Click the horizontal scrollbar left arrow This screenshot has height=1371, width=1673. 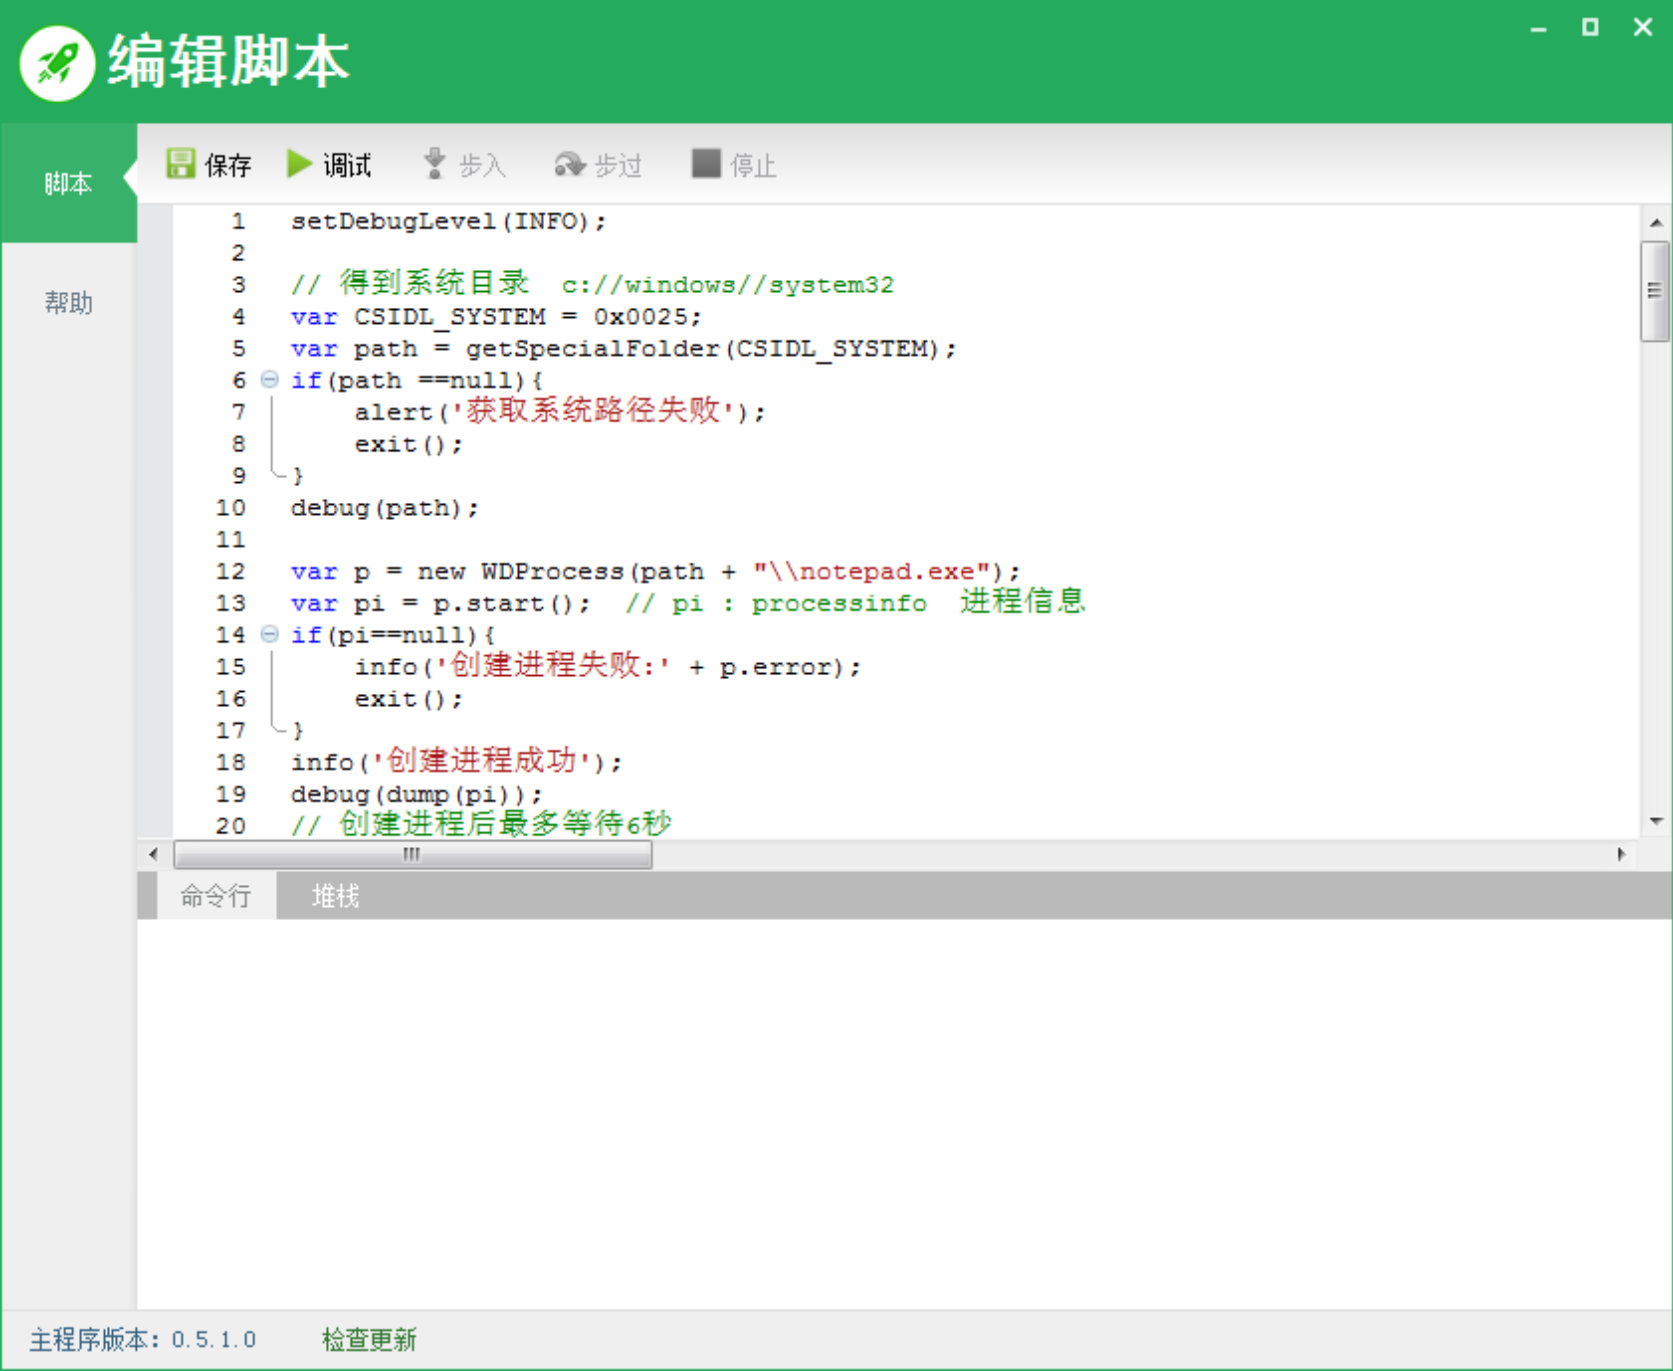(153, 854)
